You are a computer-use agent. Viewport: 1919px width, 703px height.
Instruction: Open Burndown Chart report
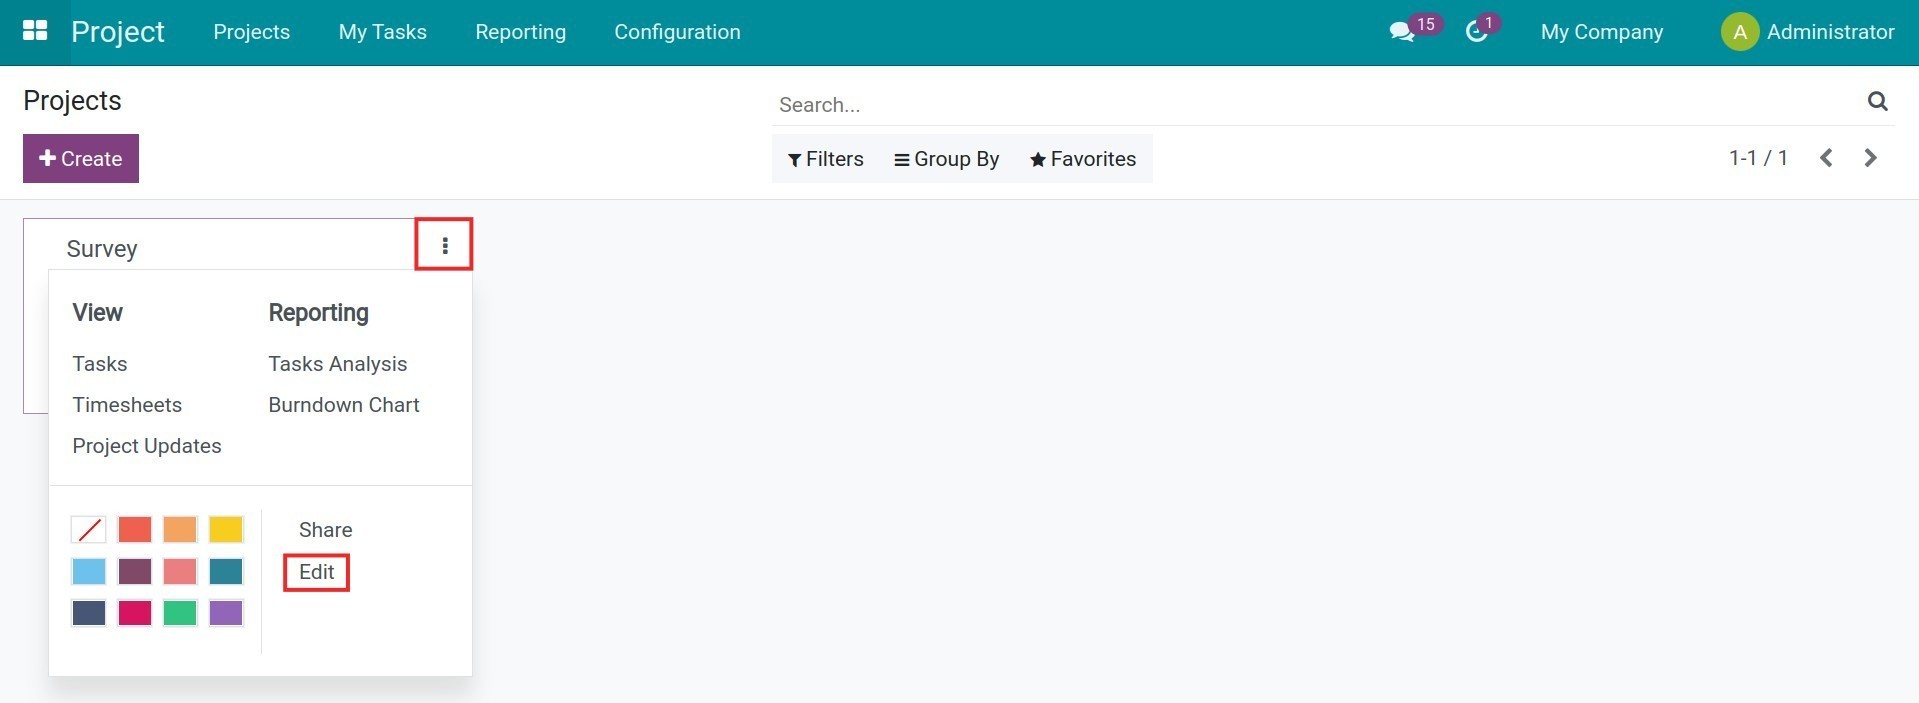[343, 405]
